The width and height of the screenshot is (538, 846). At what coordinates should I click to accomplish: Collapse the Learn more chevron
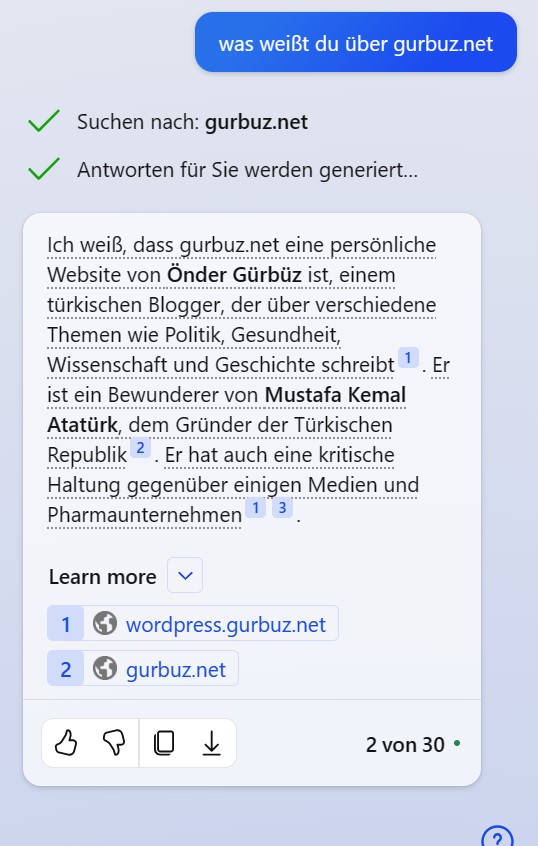pos(185,575)
